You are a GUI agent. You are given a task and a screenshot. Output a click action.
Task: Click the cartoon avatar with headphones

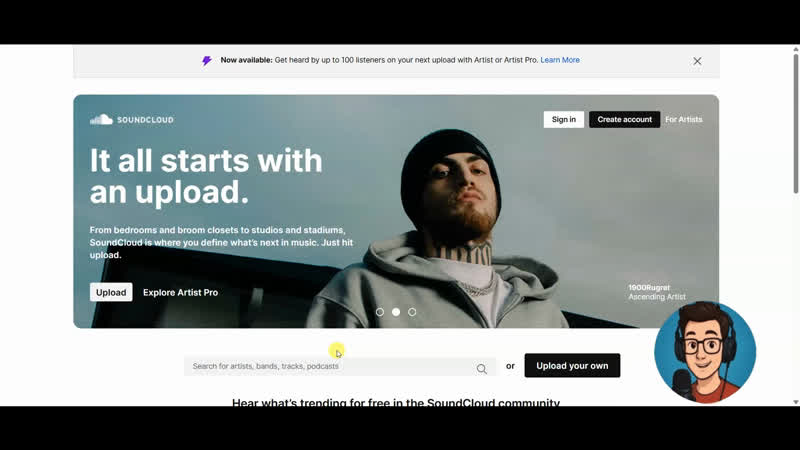(x=705, y=352)
